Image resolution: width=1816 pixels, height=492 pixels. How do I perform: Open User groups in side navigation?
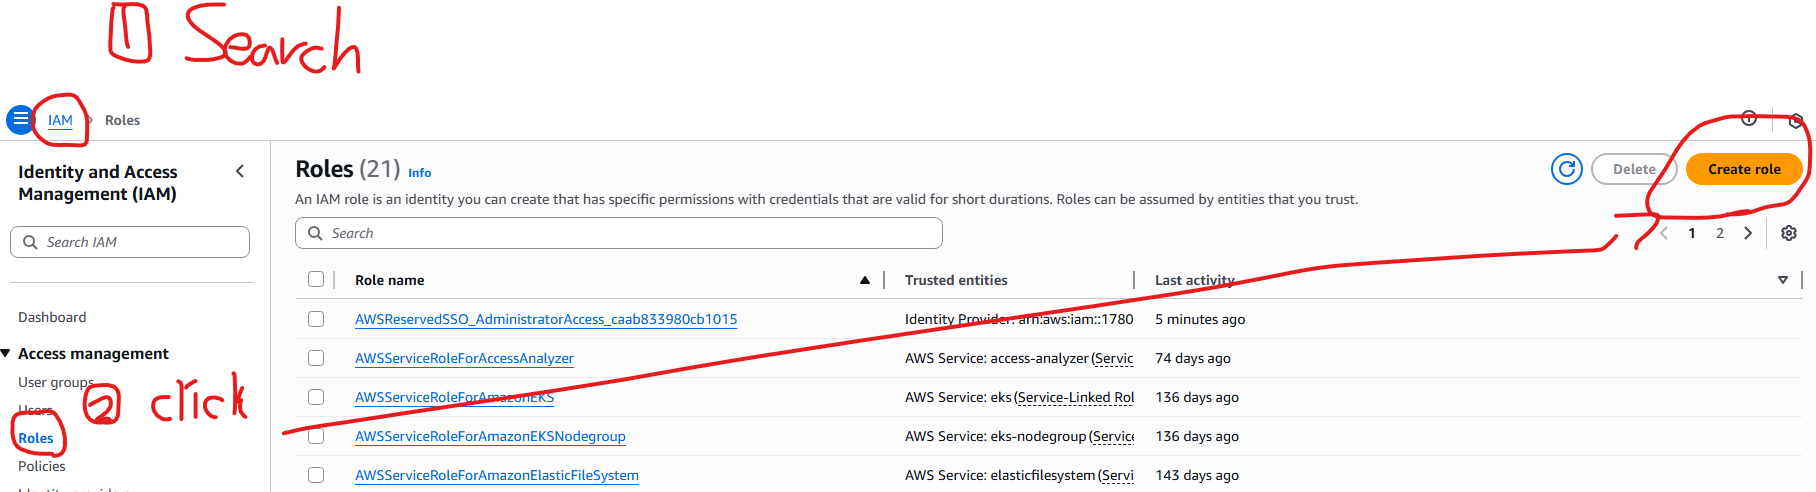tap(56, 382)
